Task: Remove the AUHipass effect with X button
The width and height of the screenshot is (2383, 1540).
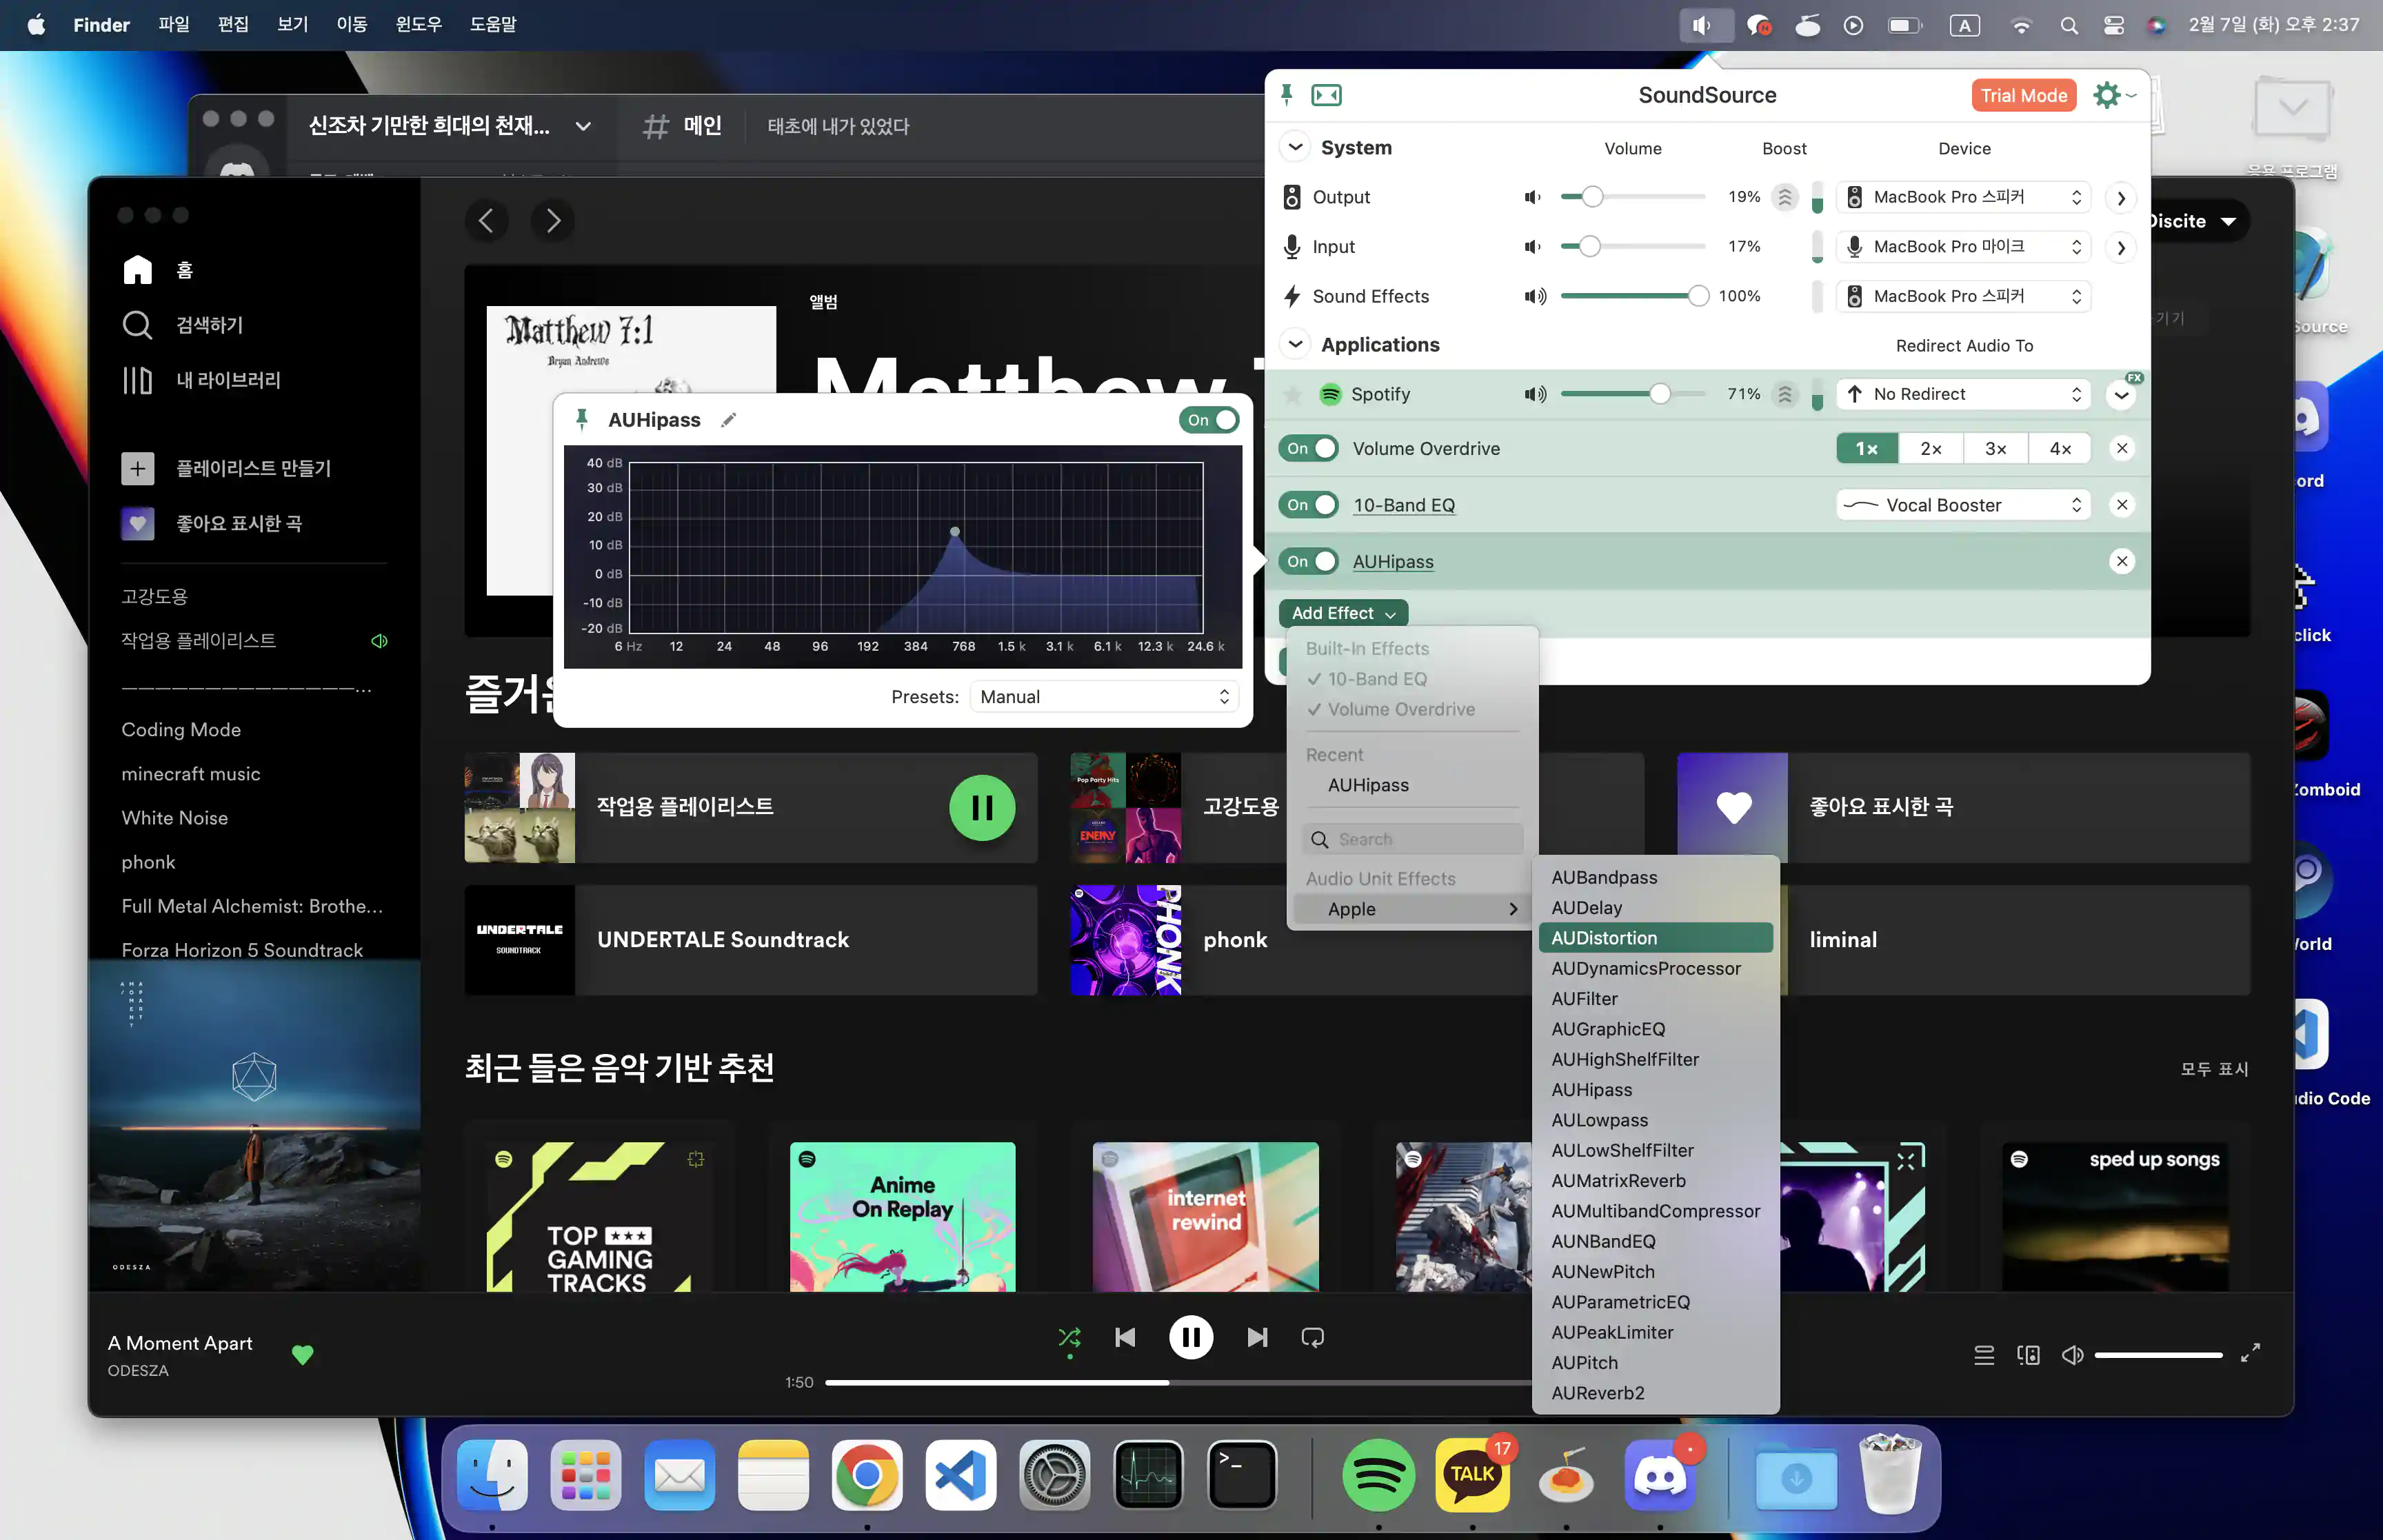Action: [2121, 562]
